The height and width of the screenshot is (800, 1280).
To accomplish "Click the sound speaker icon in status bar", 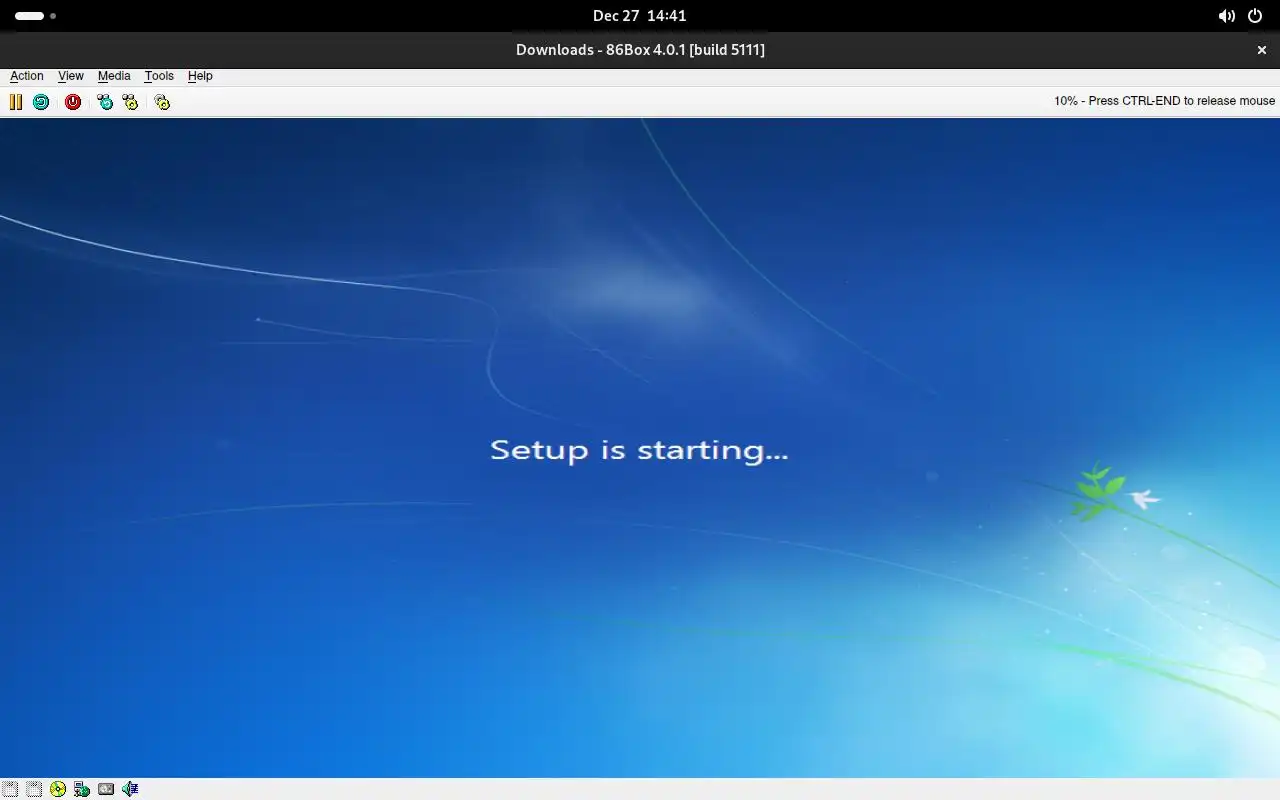I will tap(130, 789).
